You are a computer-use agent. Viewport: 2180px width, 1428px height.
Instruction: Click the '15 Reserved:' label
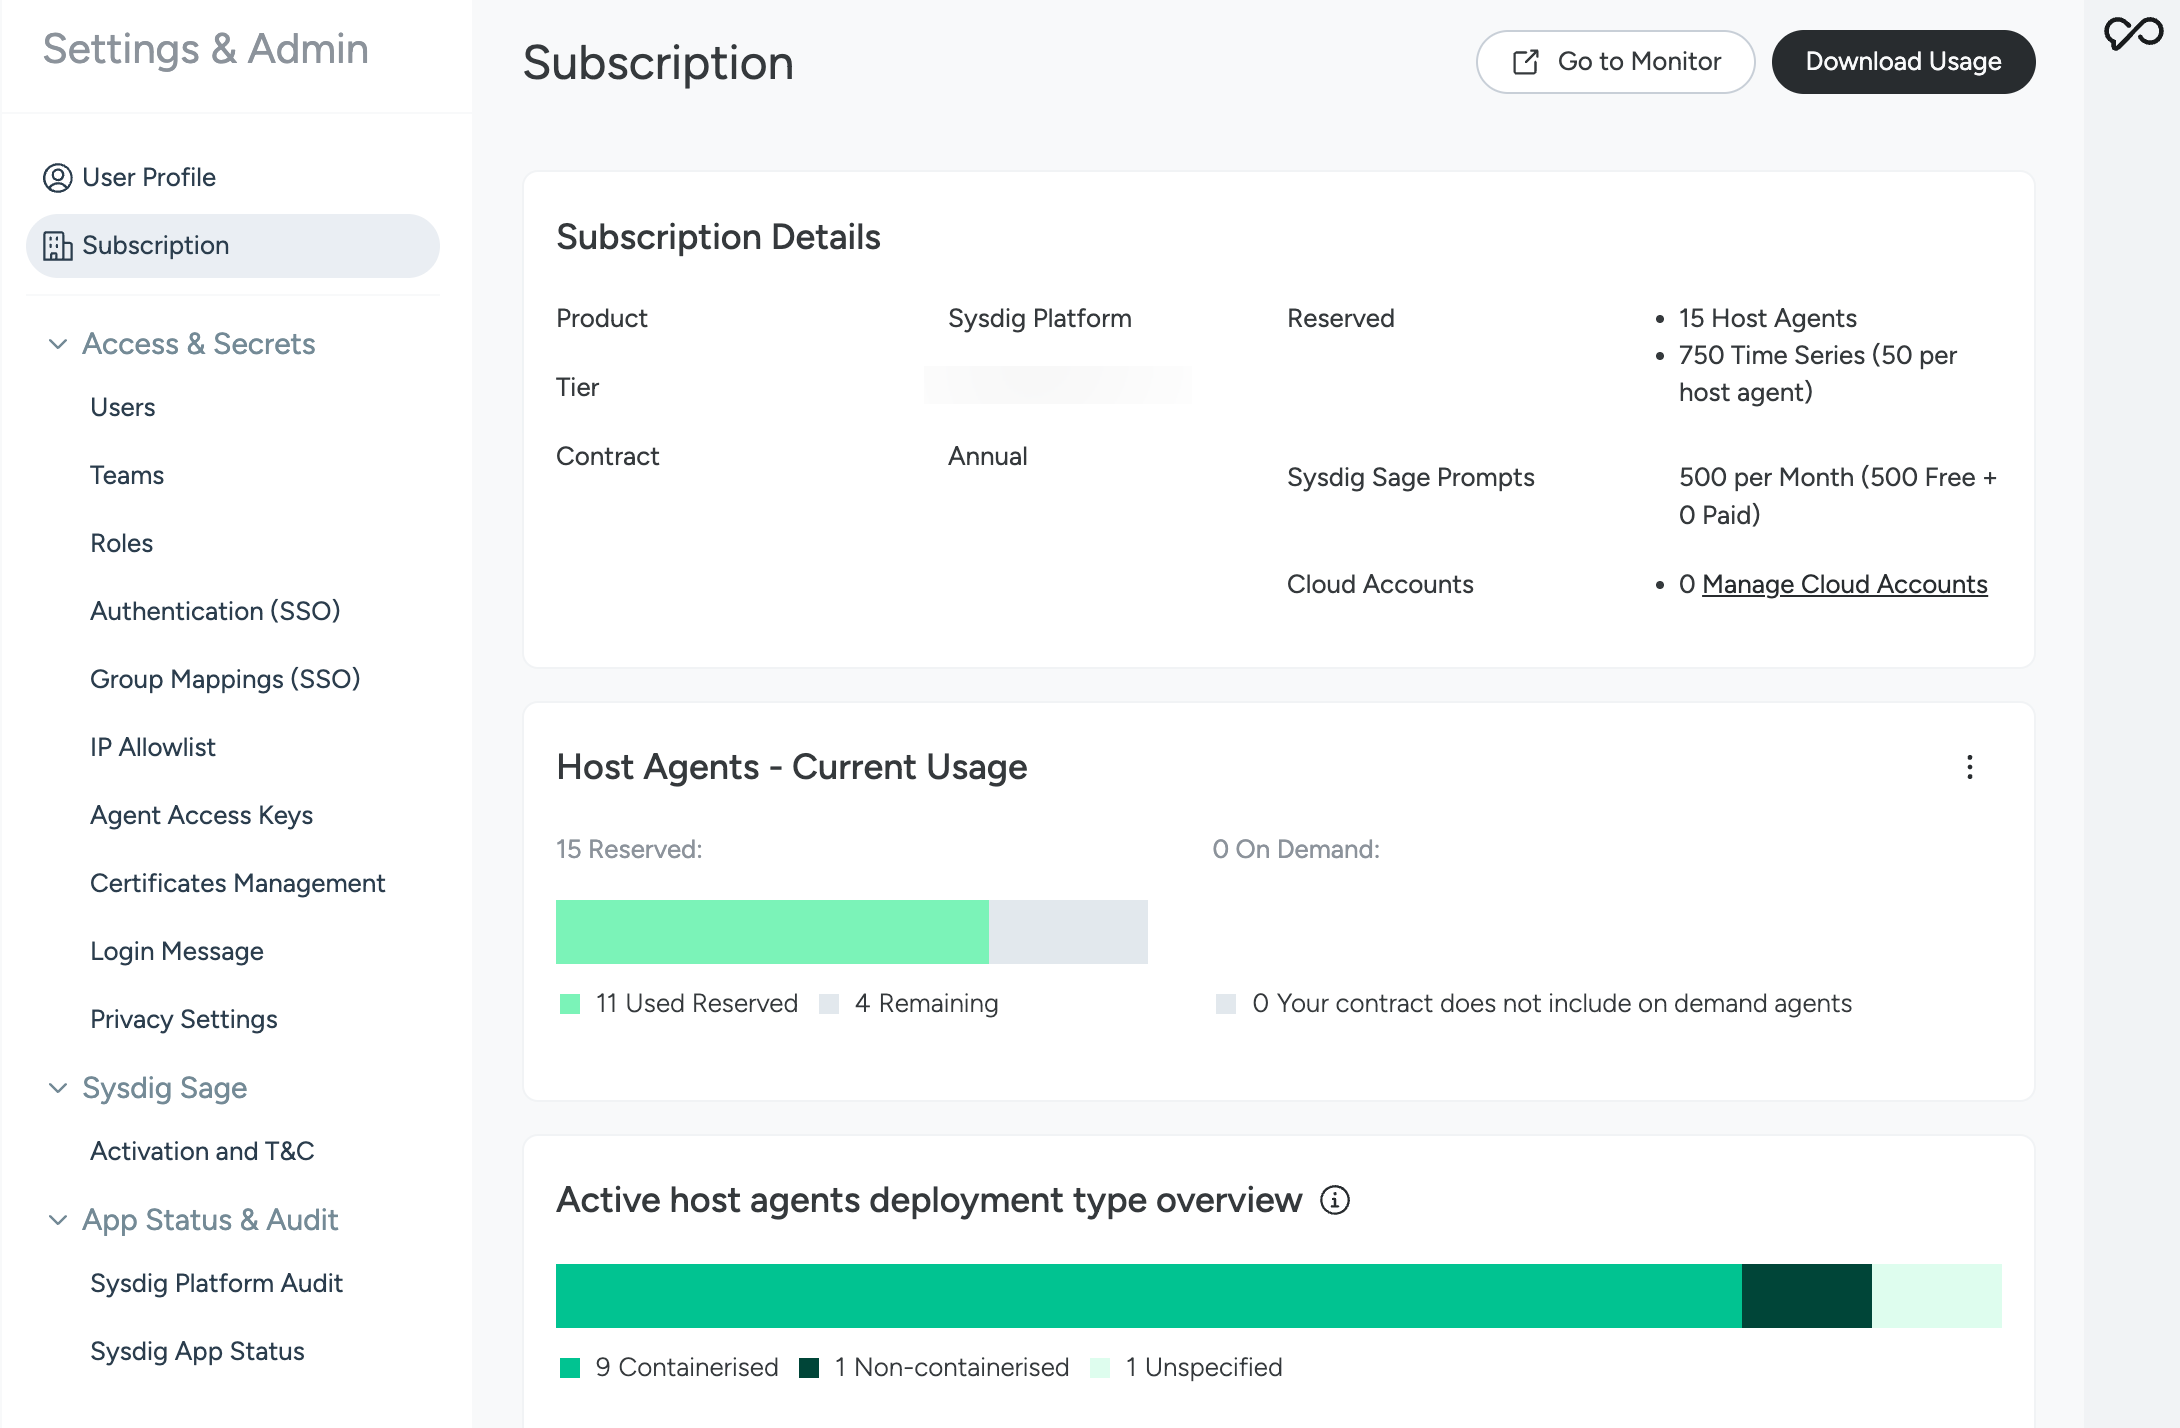629,850
